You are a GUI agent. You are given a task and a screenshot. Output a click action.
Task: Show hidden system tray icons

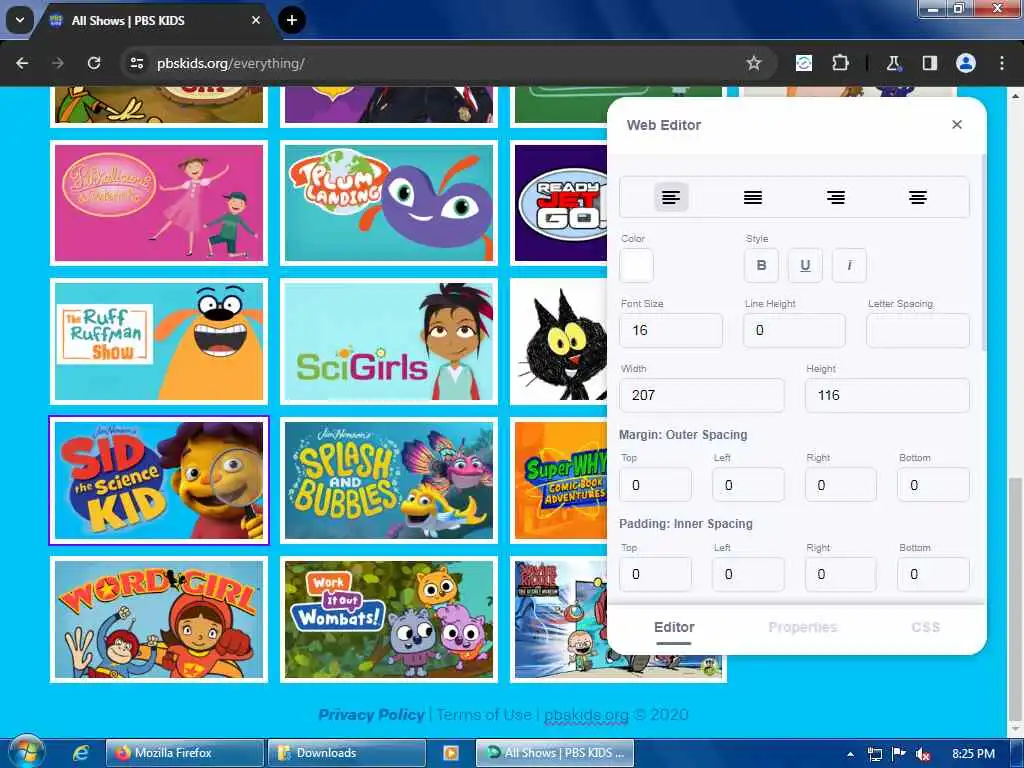click(x=850, y=754)
